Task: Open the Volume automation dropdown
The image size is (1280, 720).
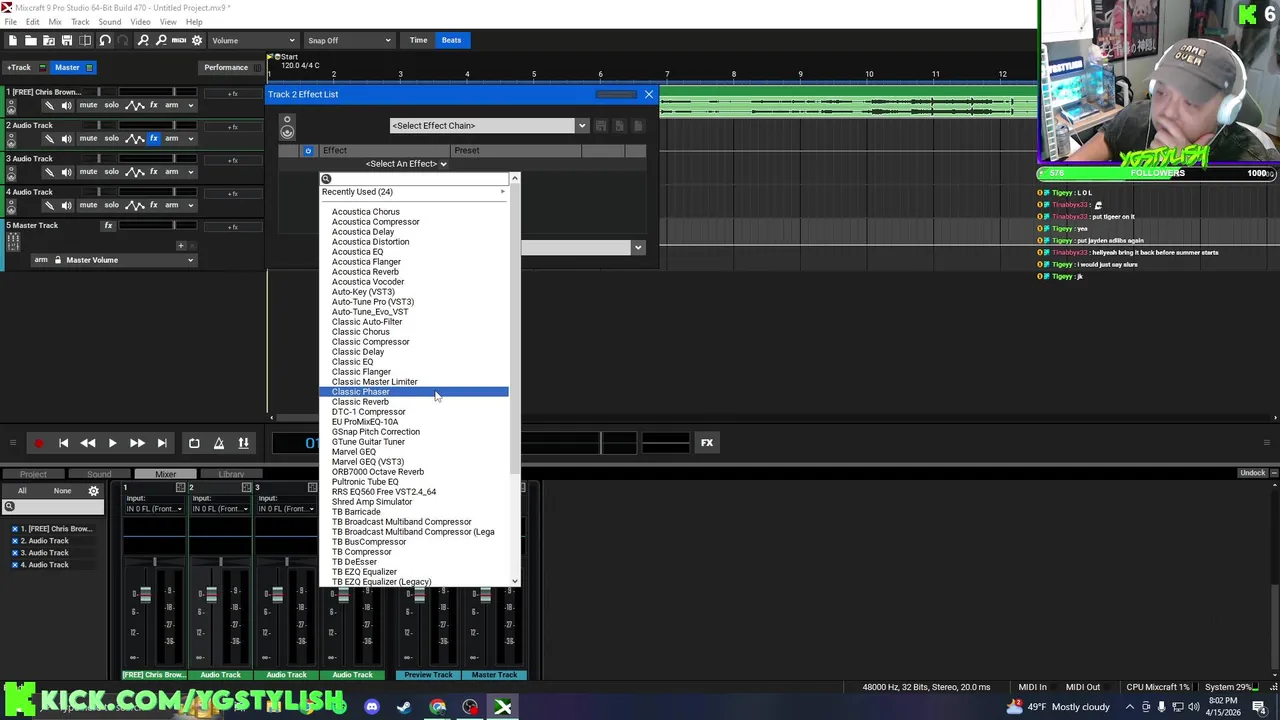Action: [253, 41]
